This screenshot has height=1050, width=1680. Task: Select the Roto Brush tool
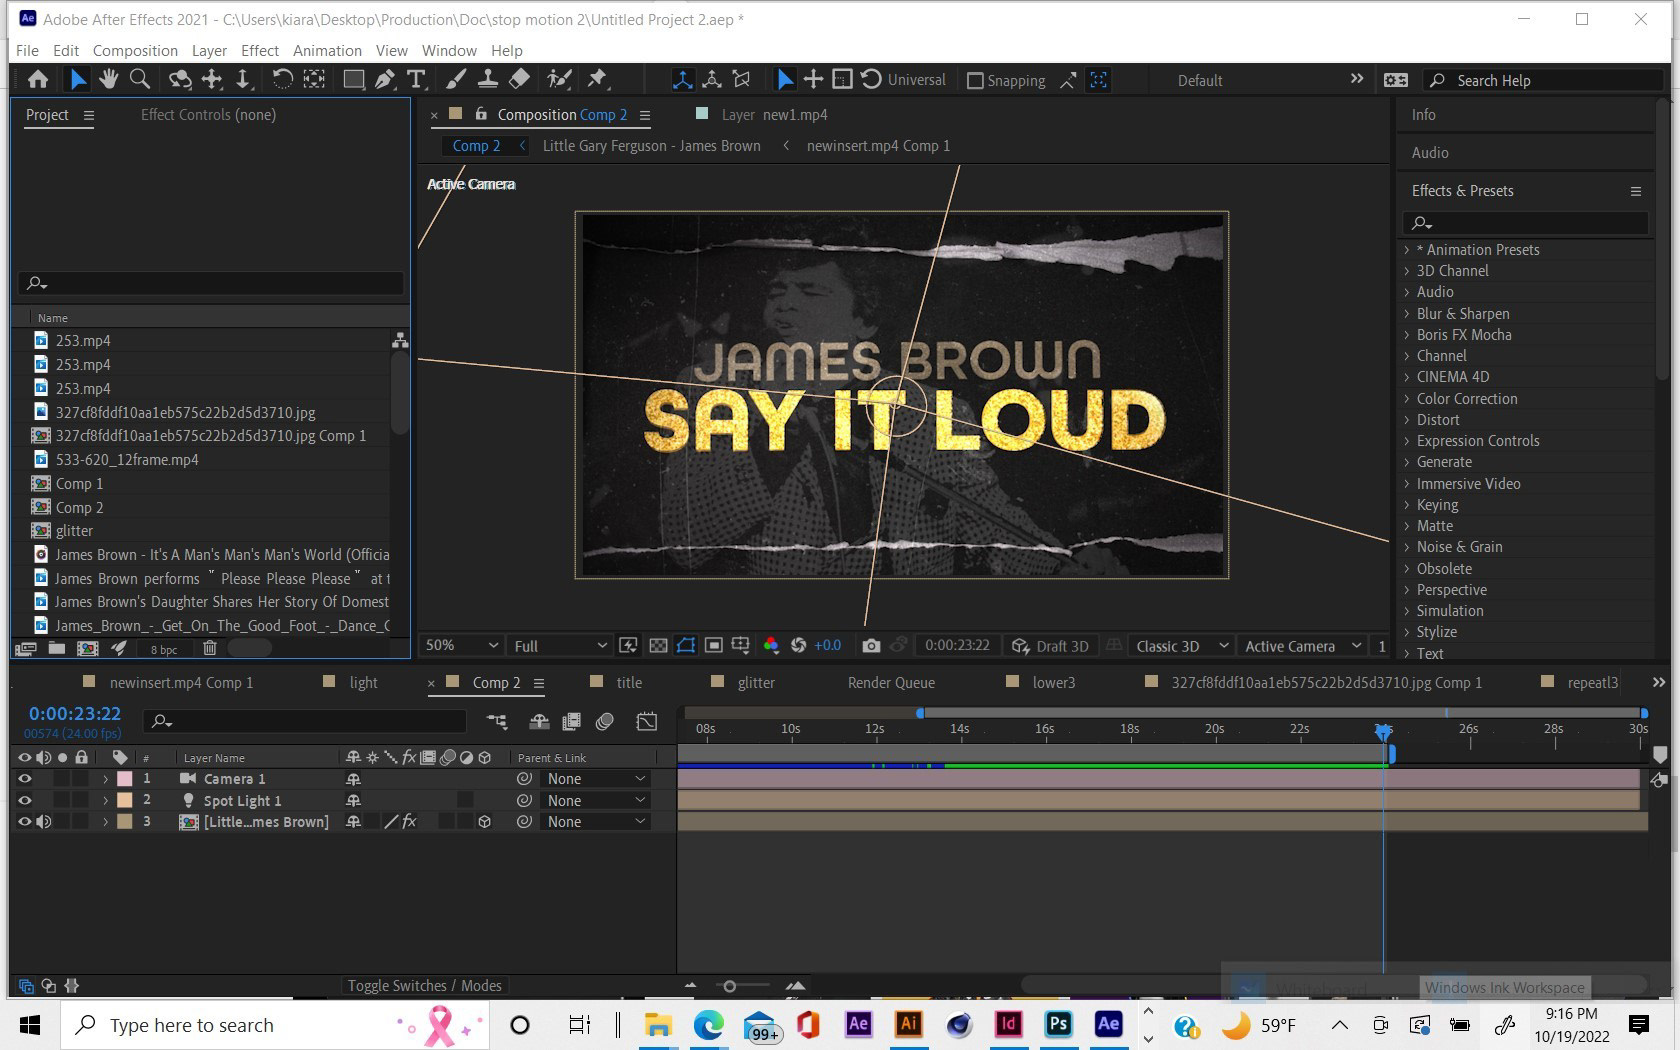coord(559,80)
